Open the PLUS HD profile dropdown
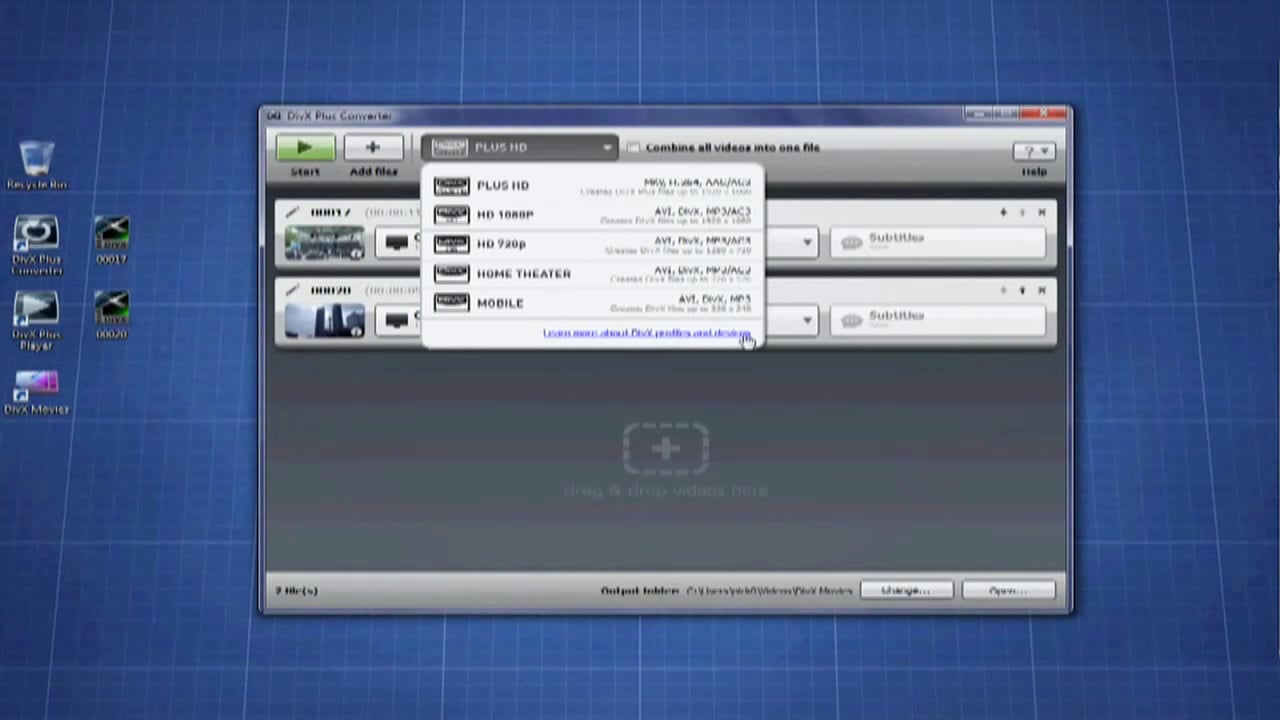1280x720 pixels. 520,148
